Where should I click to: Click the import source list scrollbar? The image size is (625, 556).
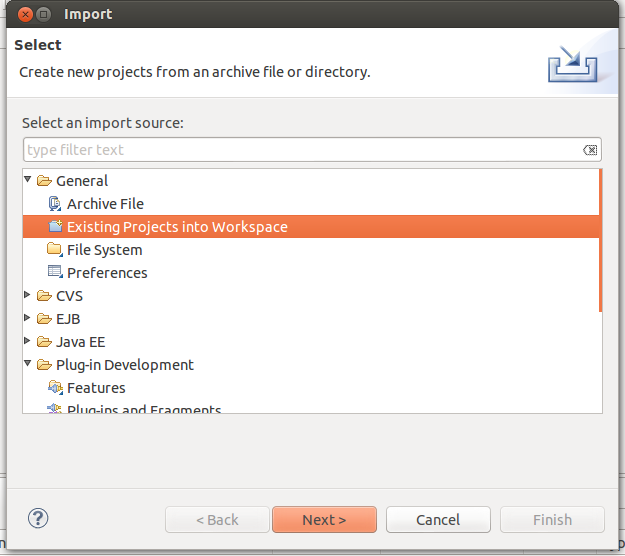600,240
